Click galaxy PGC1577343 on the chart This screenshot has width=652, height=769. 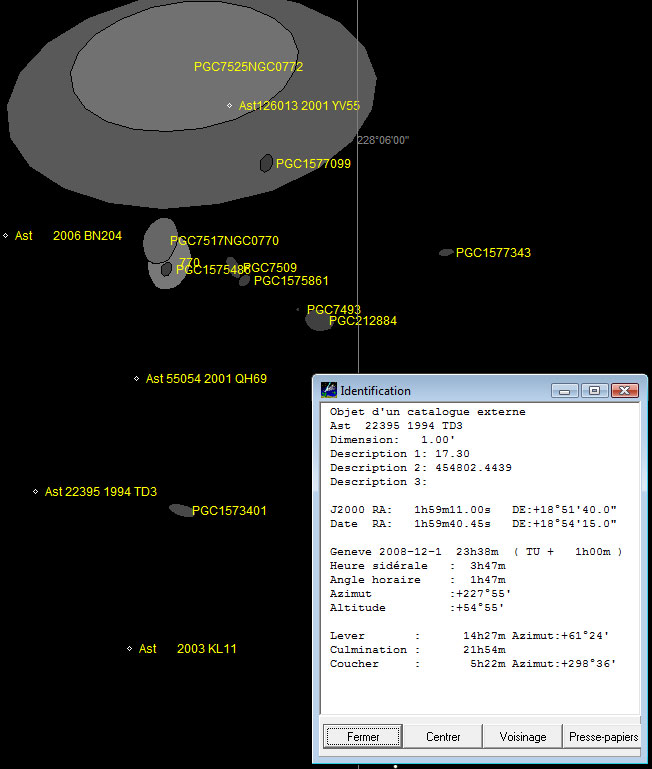click(x=446, y=253)
